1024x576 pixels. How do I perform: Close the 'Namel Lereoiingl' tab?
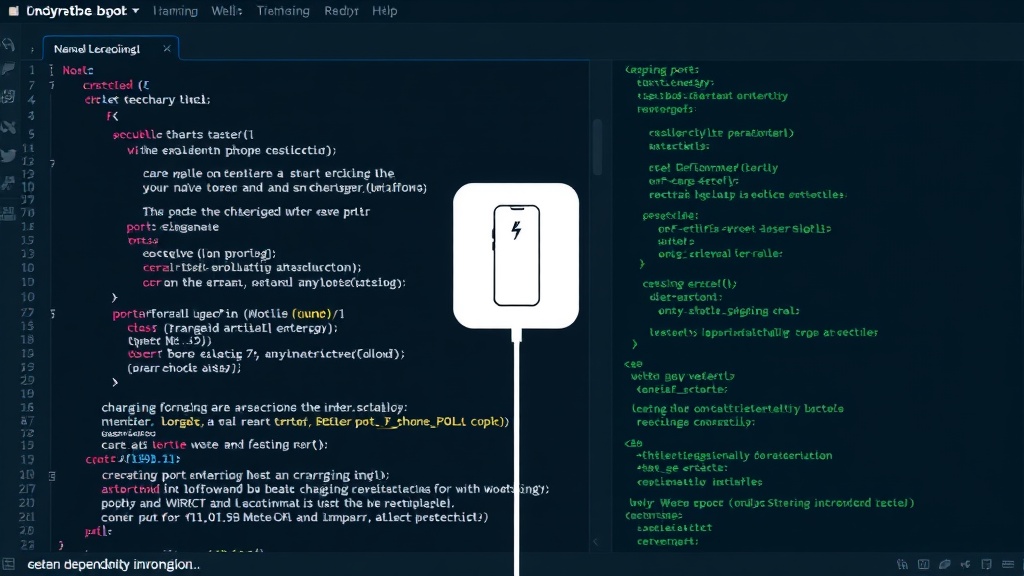click(167, 48)
